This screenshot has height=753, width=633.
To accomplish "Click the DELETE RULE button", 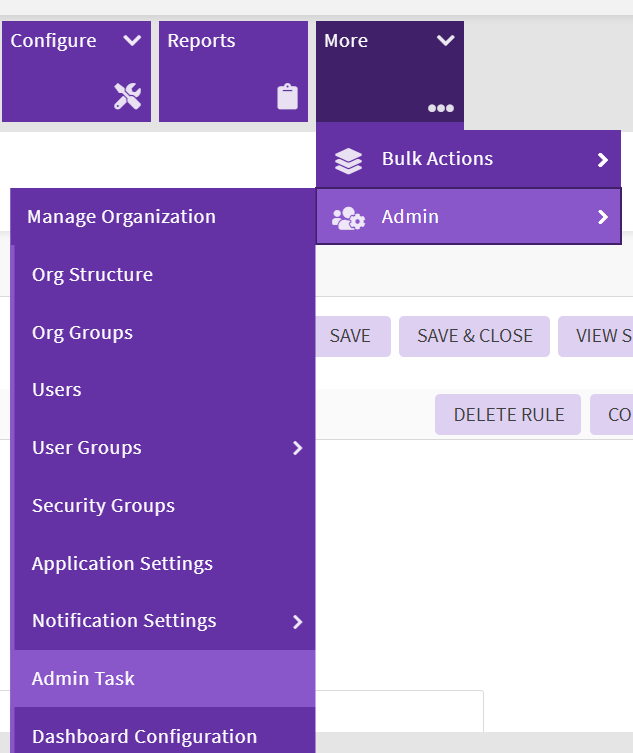I will [x=508, y=414].
